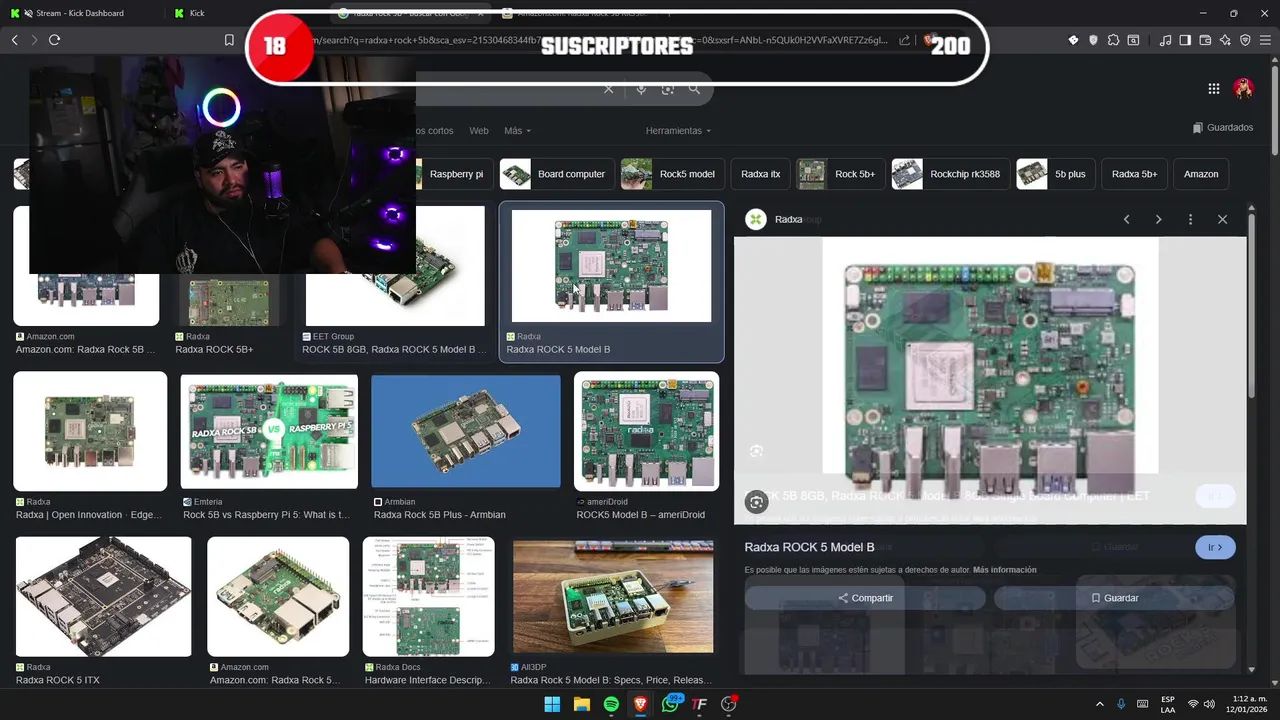Viewport: 1280px width, 720px height.
Task: Open three-dot options in preview panel
Action: point(1190,219)
